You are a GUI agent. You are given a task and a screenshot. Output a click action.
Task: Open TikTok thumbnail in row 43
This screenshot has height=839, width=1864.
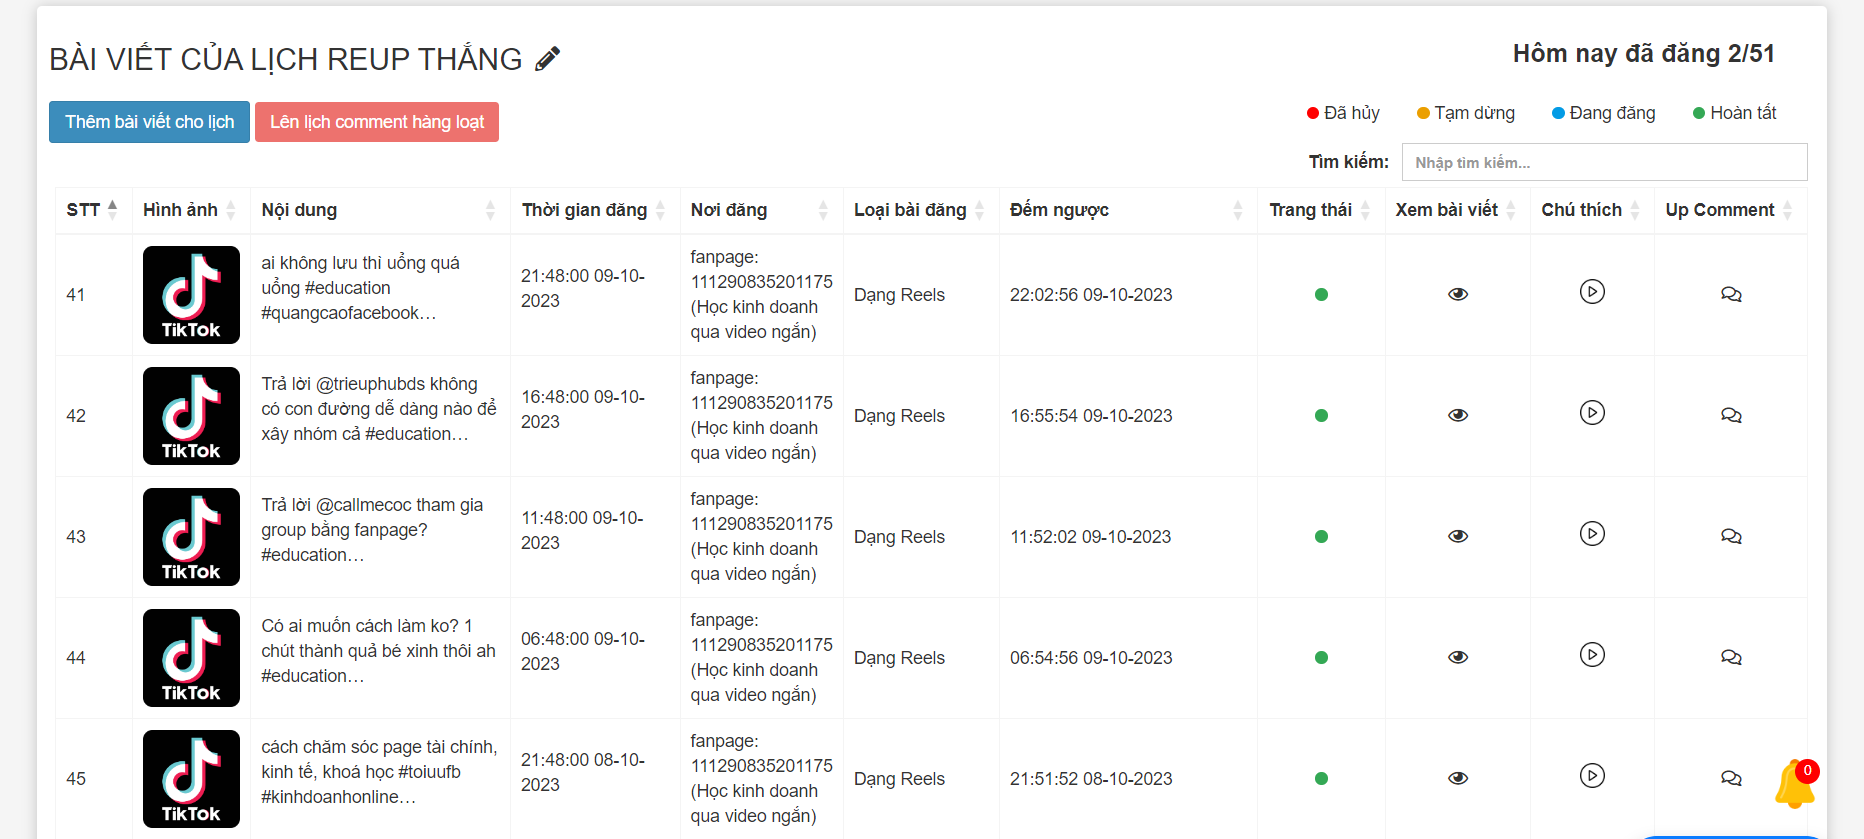pyautogui.click(x=191, y=537)
